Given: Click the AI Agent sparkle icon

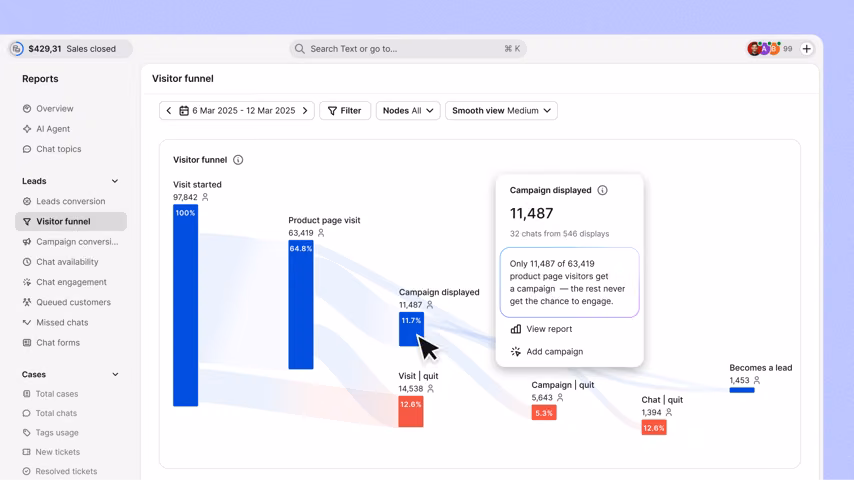Looking at the screenshot, I should 27,129.
